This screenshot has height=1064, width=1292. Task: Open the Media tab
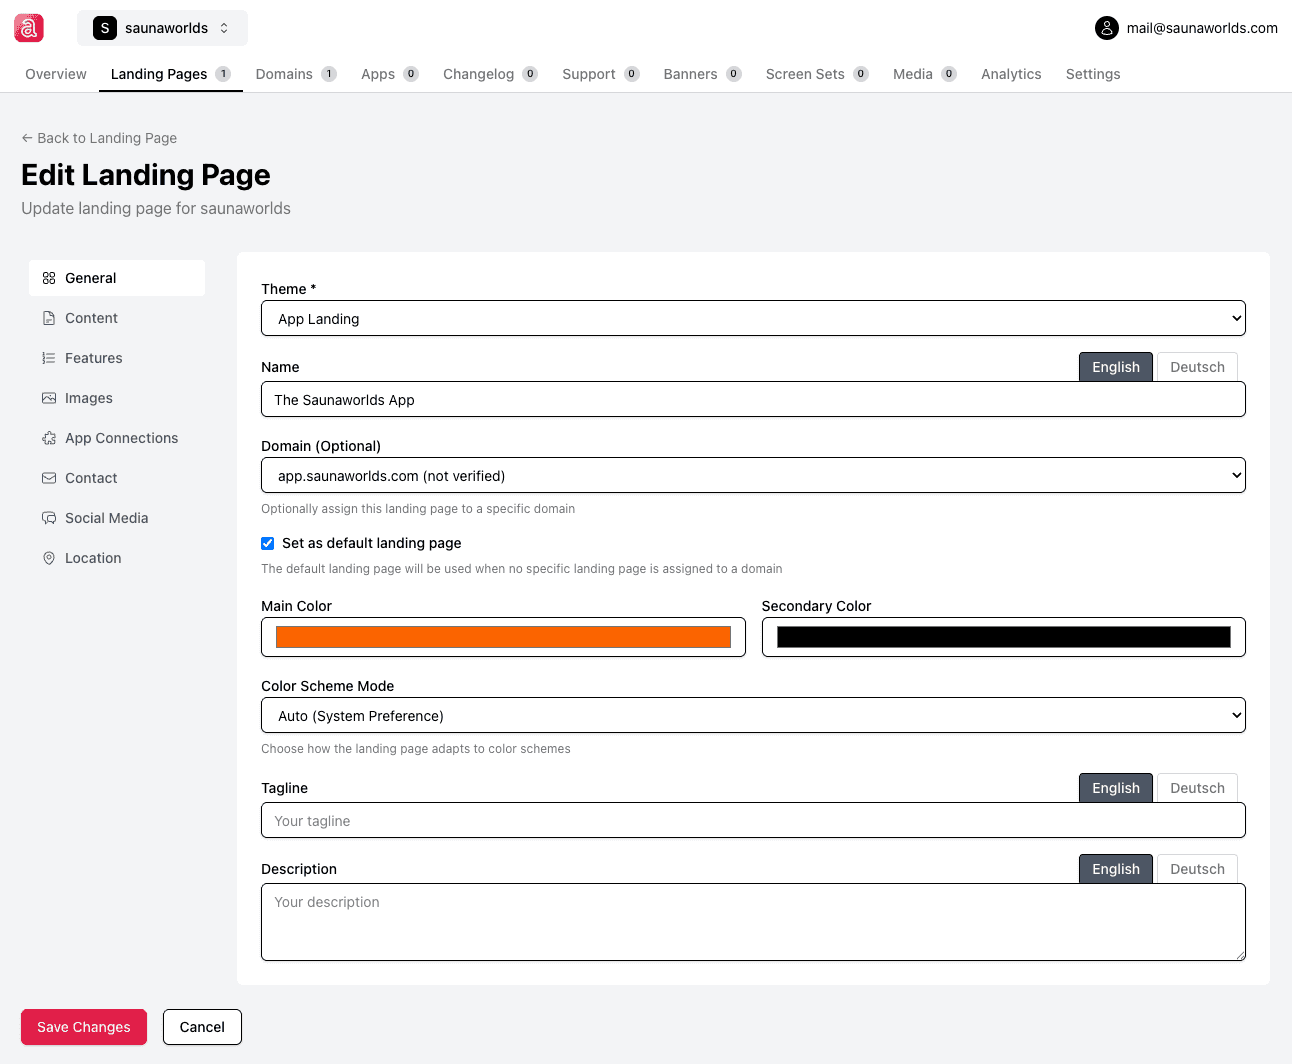(x=924, y=74)
